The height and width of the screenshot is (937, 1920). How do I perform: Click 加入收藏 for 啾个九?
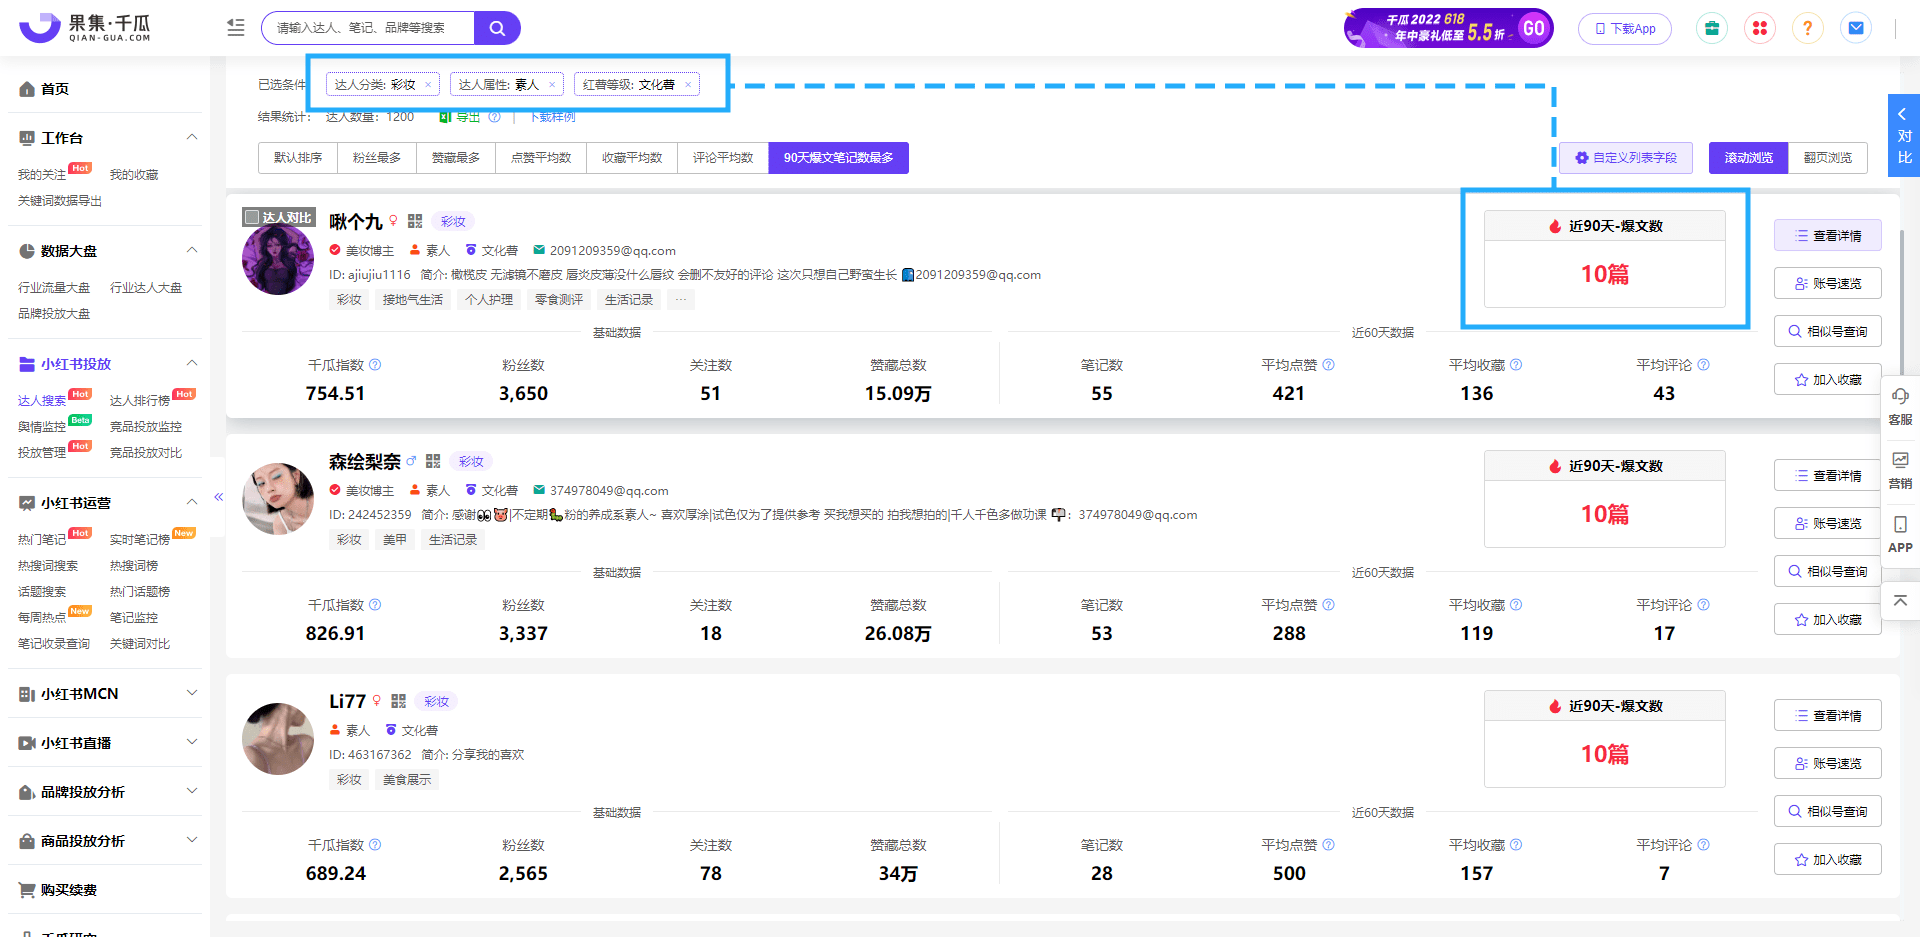(x=1828, y=380)
